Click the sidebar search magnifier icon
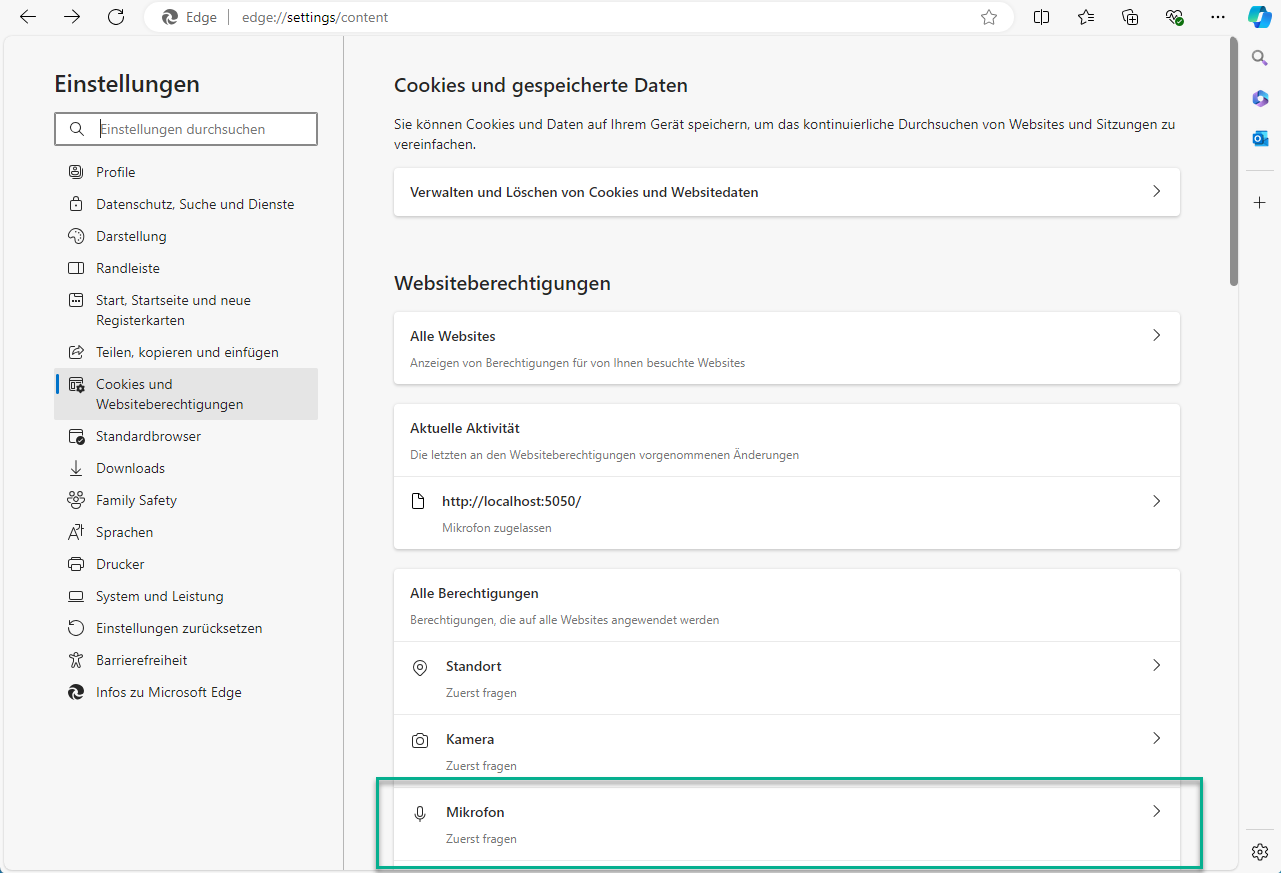Screen dimensions: 1281x873 pyautogui.click(x=1260, y=58)
